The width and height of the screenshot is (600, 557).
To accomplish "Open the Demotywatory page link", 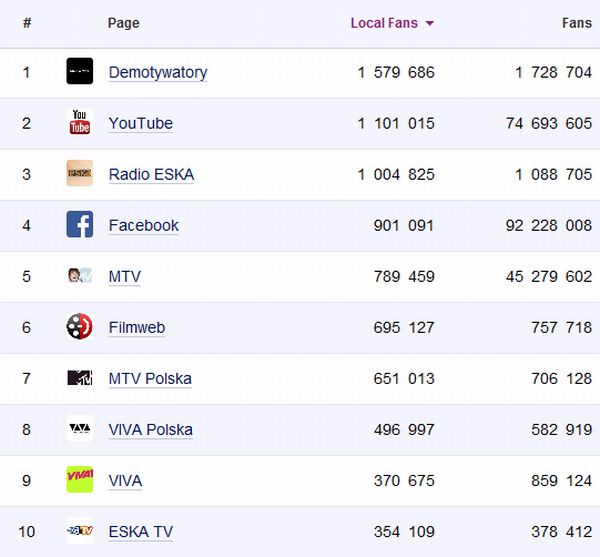I will pyautogui.click(x=158, y=72).
